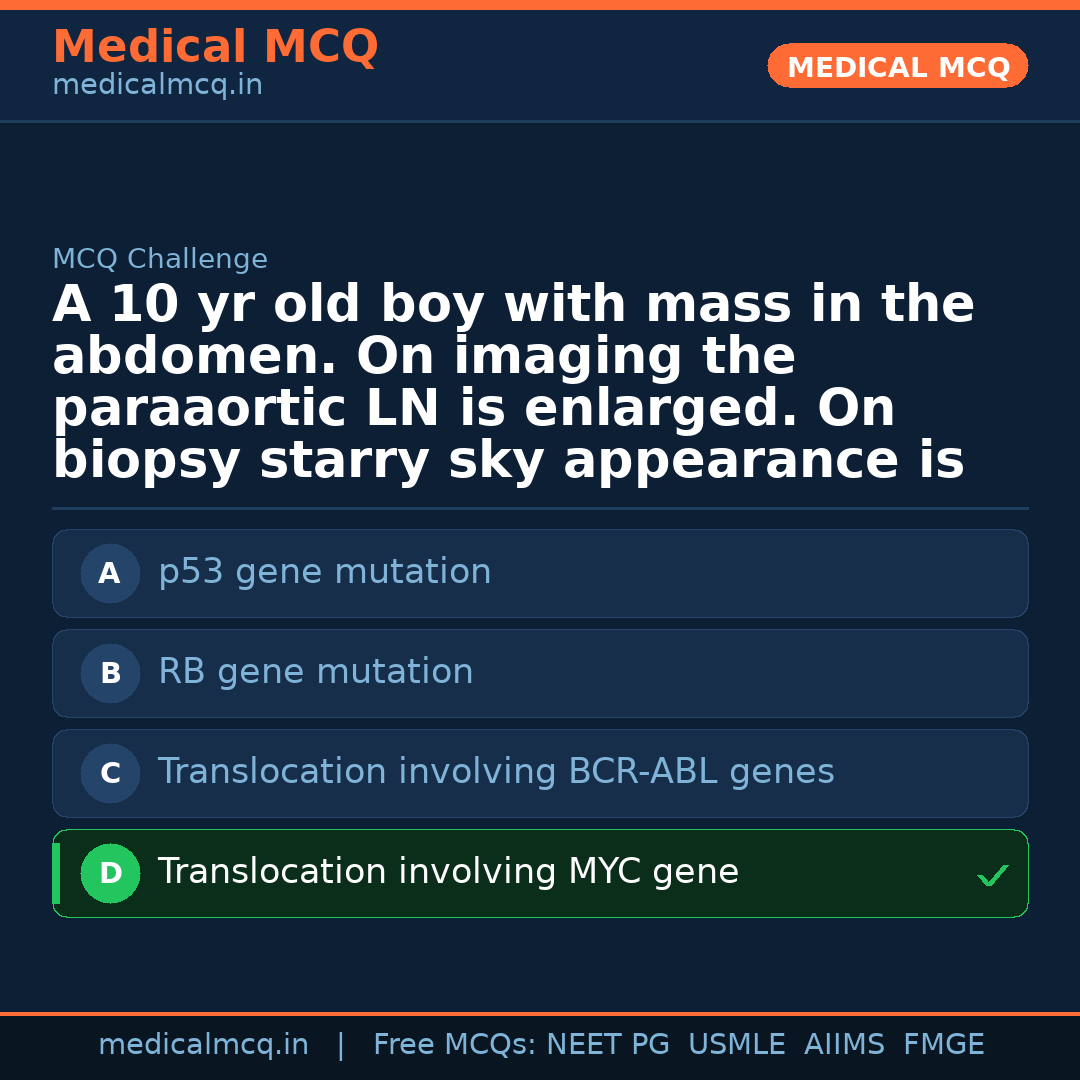Click the MCQ Challenge label

[160, 260]
